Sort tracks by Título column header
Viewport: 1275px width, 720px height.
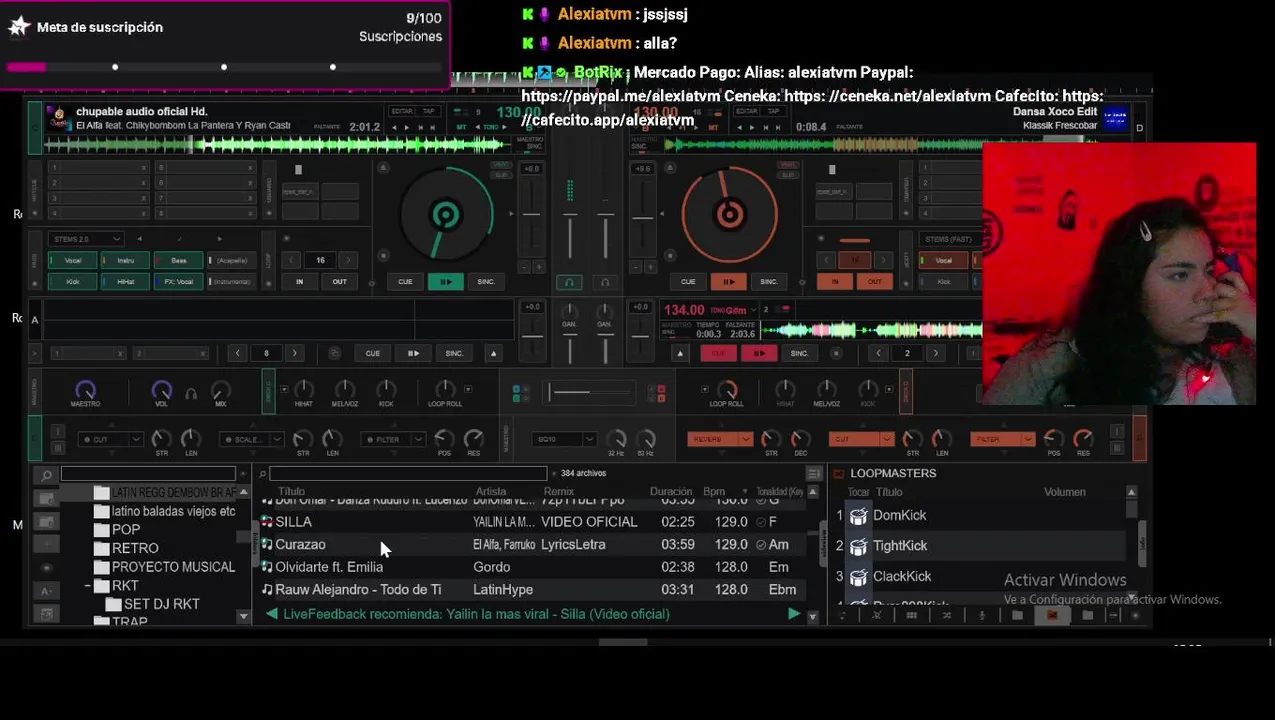[291, 492]
